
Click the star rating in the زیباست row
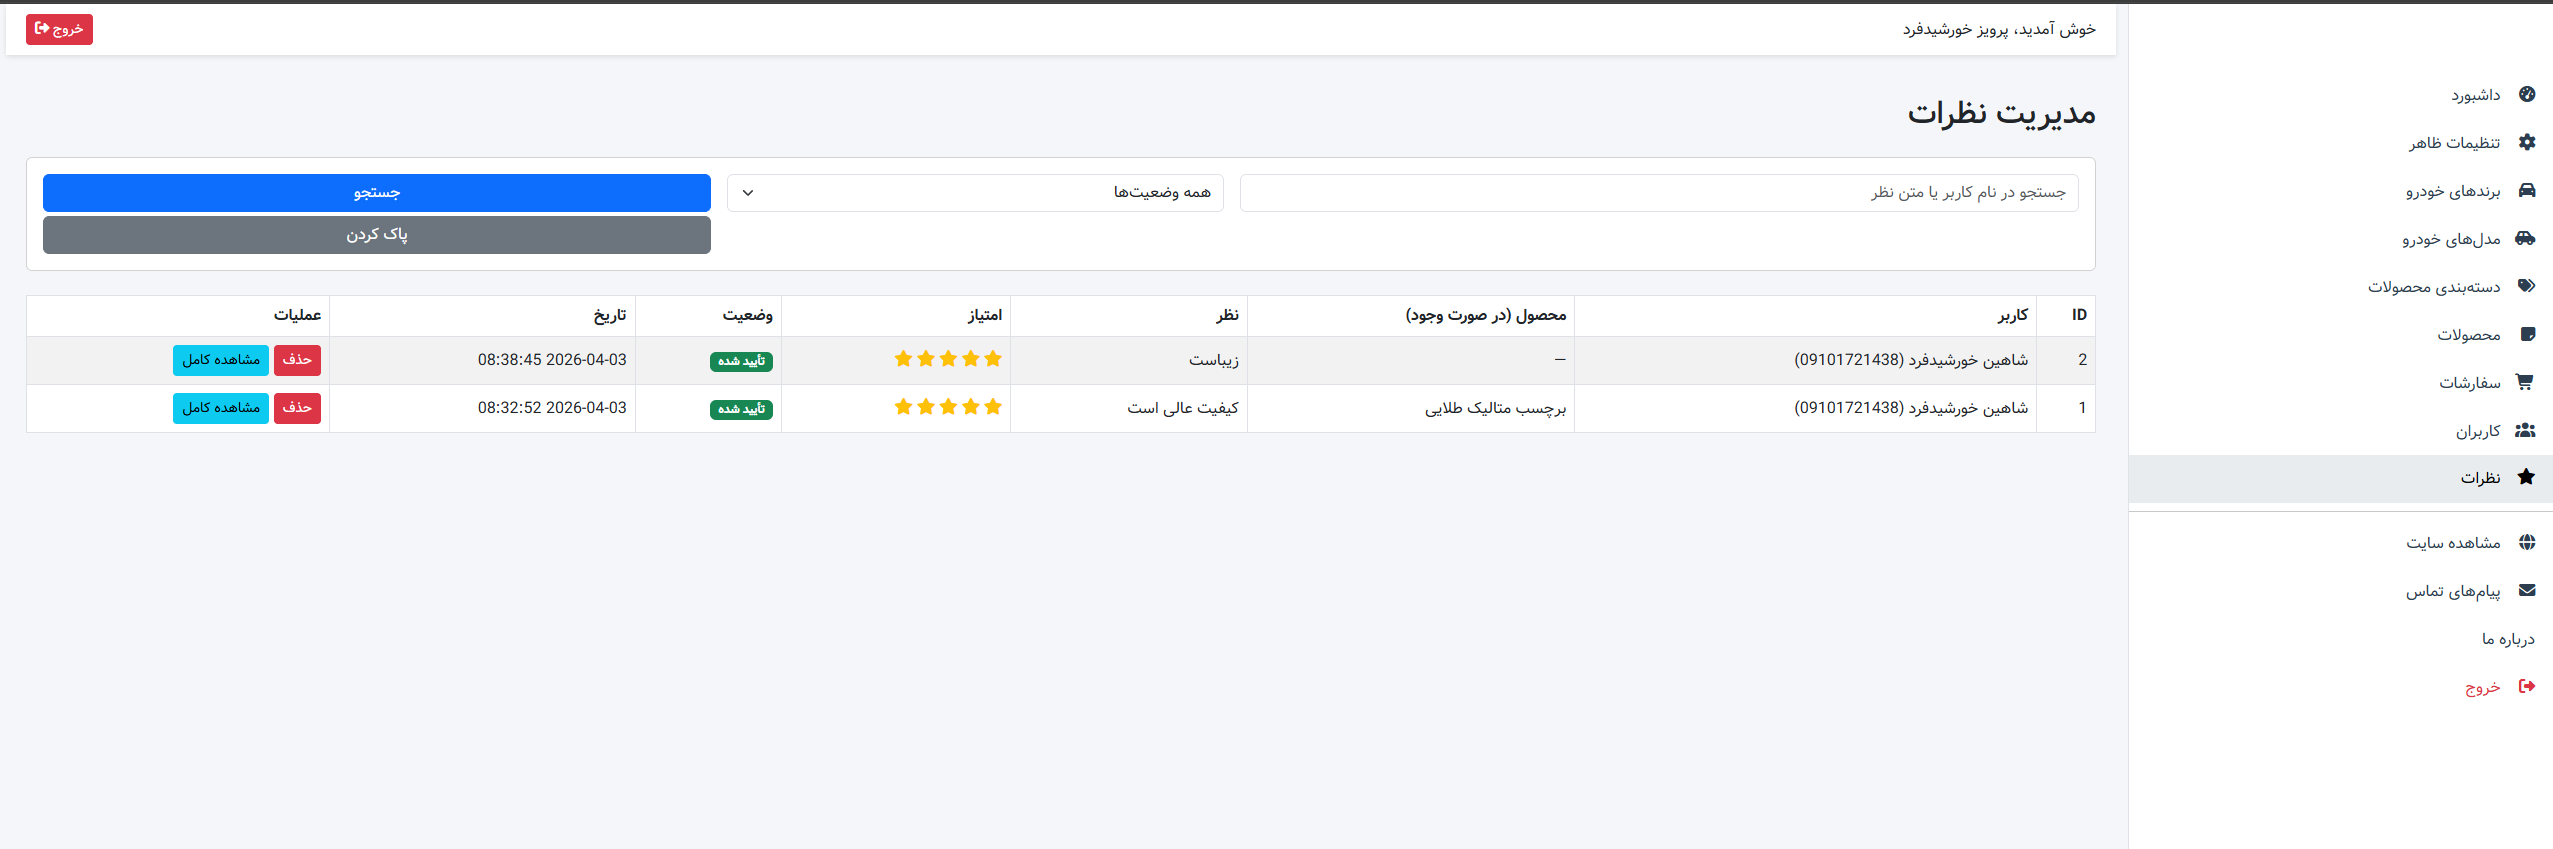click(948, 359)
